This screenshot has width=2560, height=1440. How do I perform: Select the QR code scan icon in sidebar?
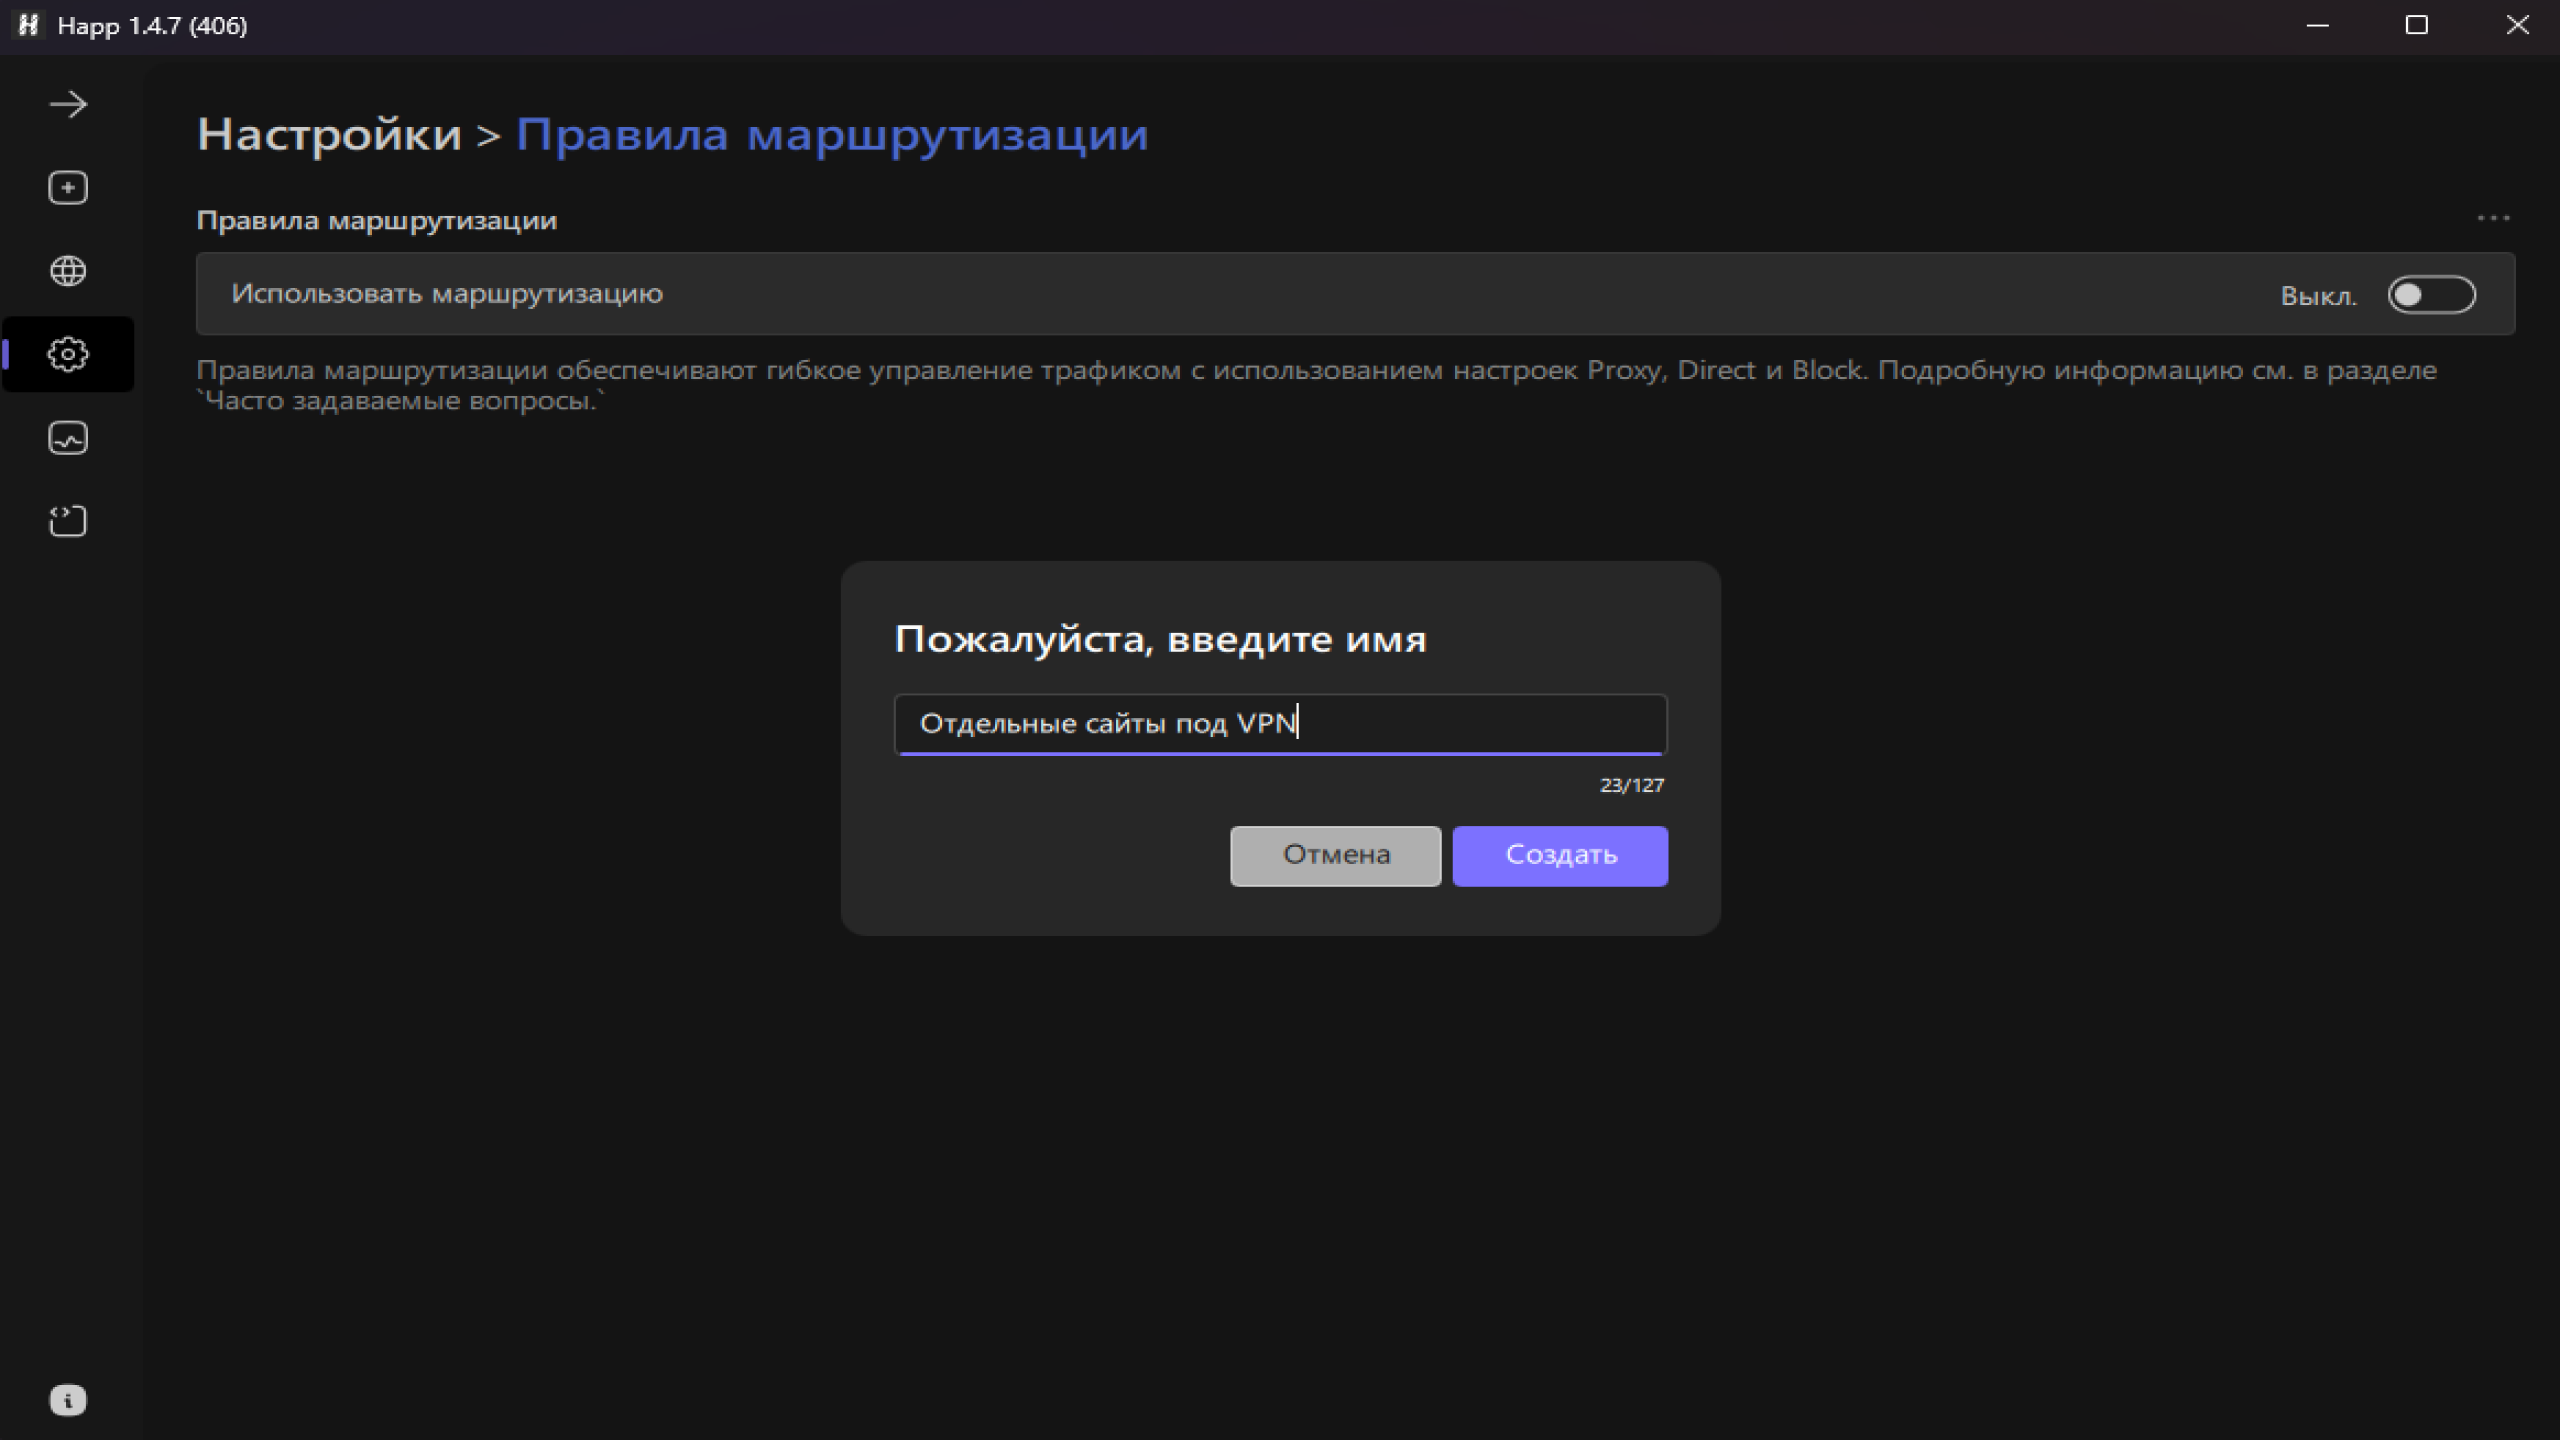coord(67,521)
